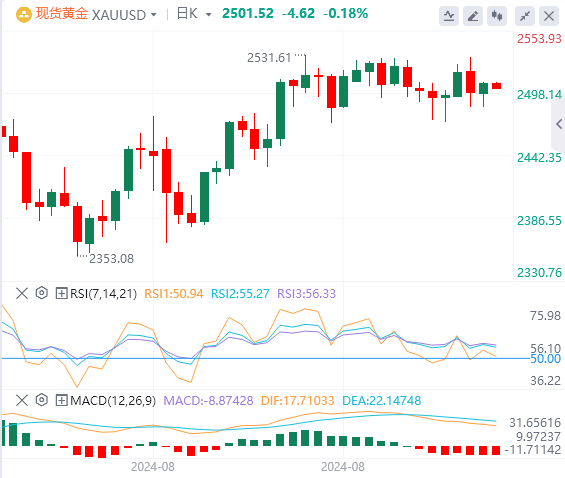Click the RSI 36.22 axis label
This screenshot has width=565, height=478.
click(546, 381)
